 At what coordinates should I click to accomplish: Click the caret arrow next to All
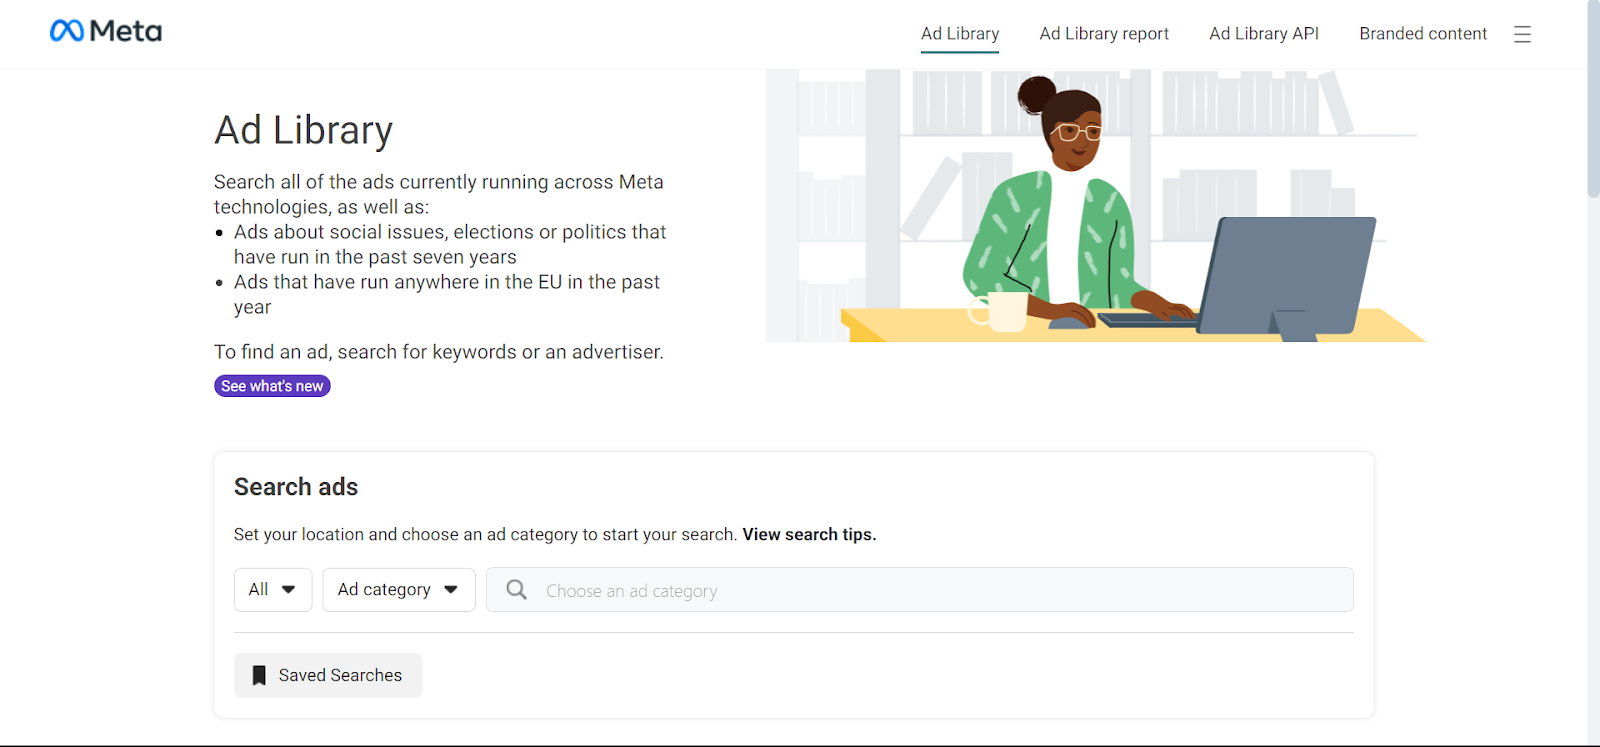(x=289, y=590)
